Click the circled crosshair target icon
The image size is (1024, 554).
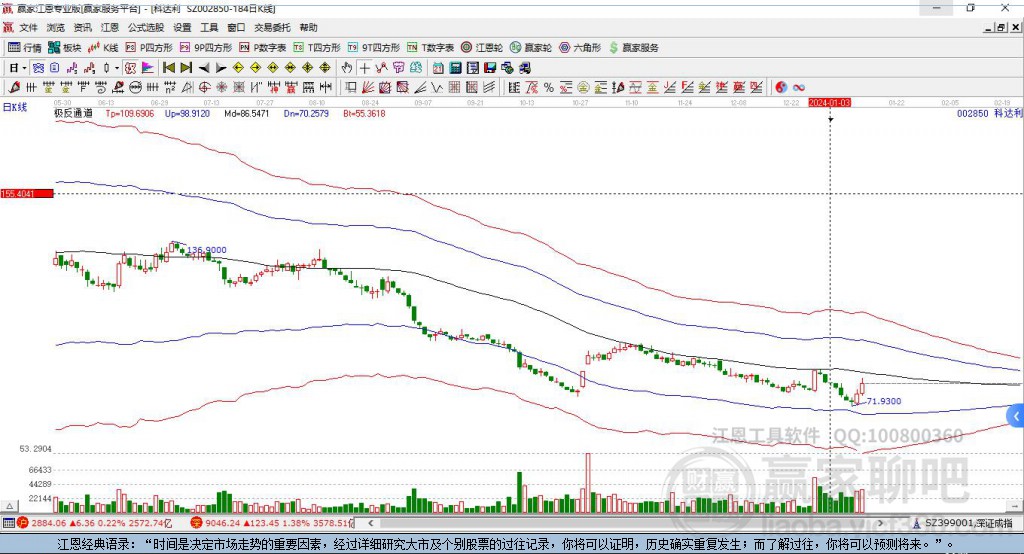(204, 88)
